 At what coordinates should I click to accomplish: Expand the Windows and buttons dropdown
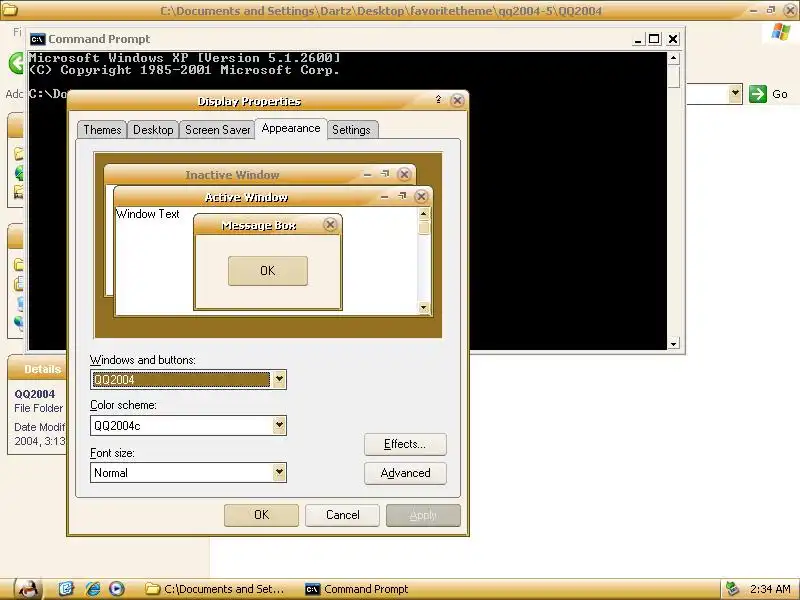[279, 379]
